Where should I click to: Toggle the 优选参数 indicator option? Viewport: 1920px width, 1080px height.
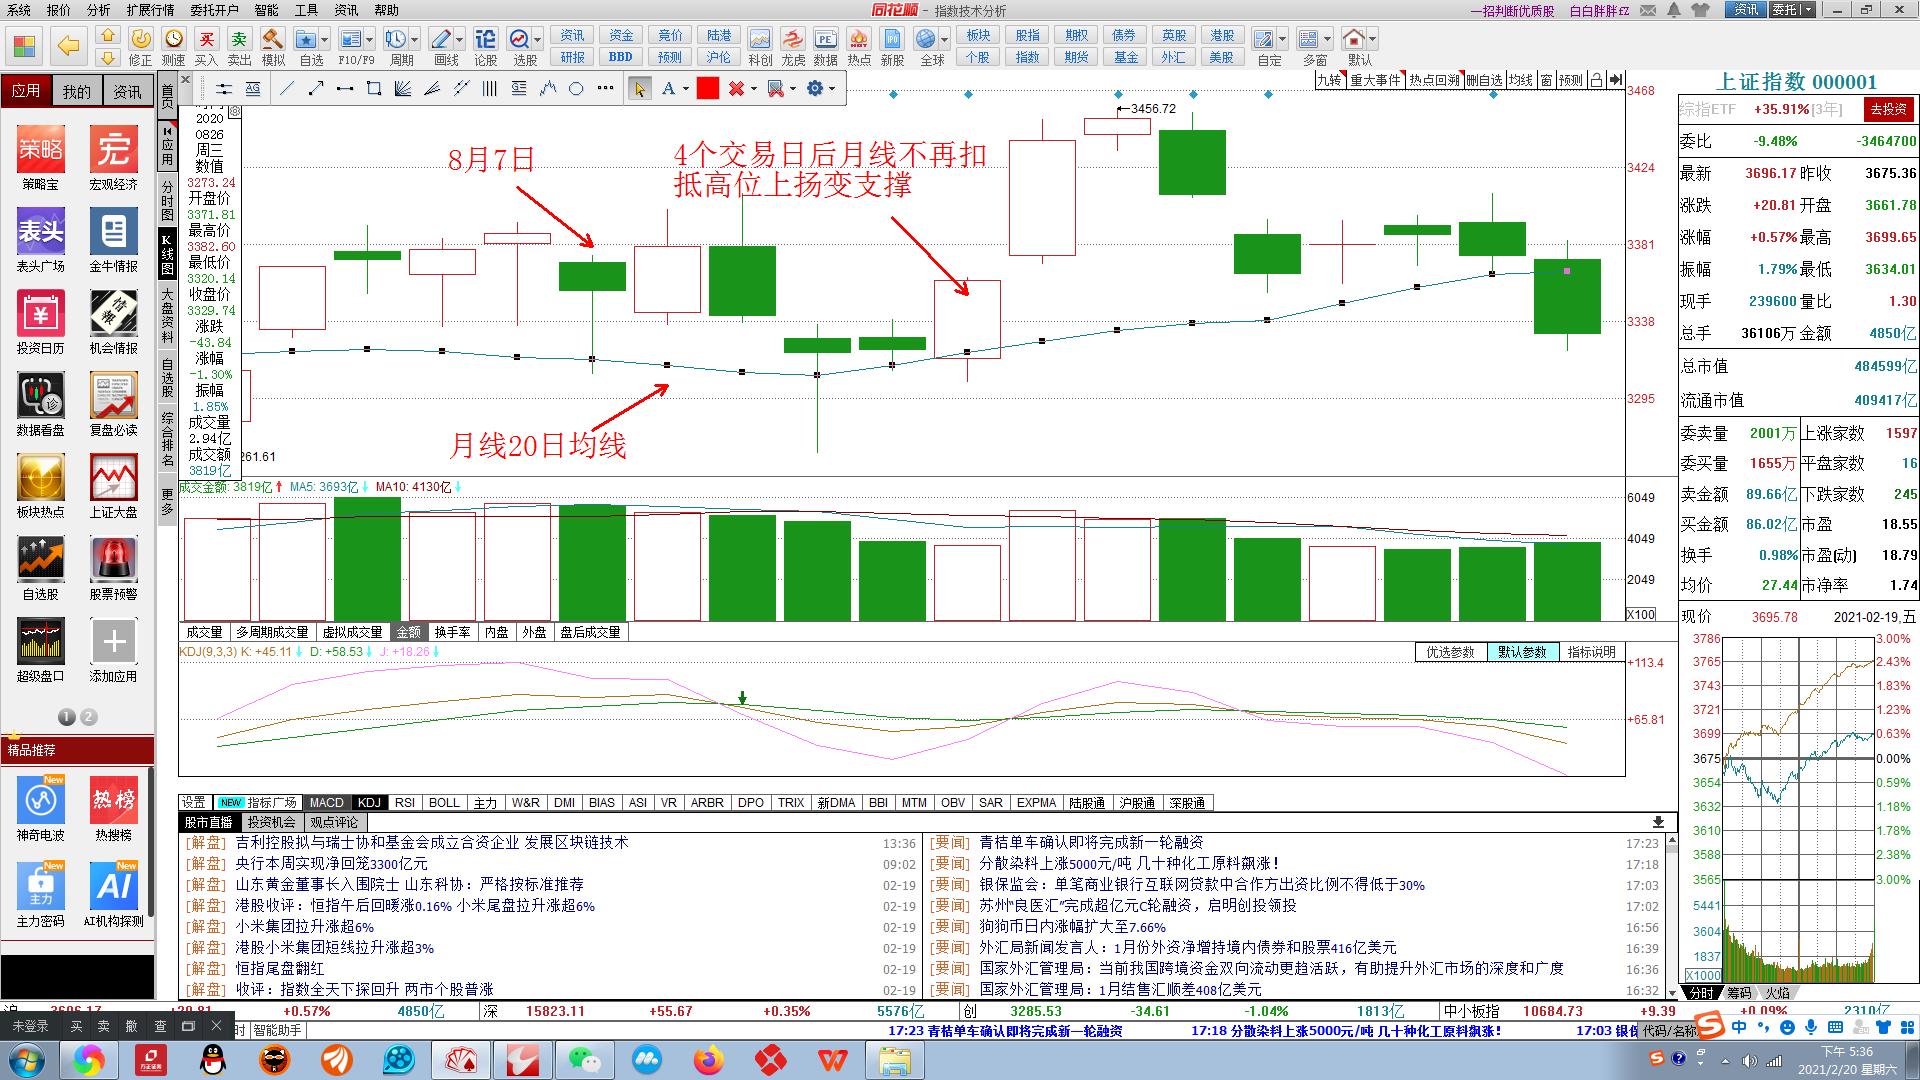click(1450, 652)
